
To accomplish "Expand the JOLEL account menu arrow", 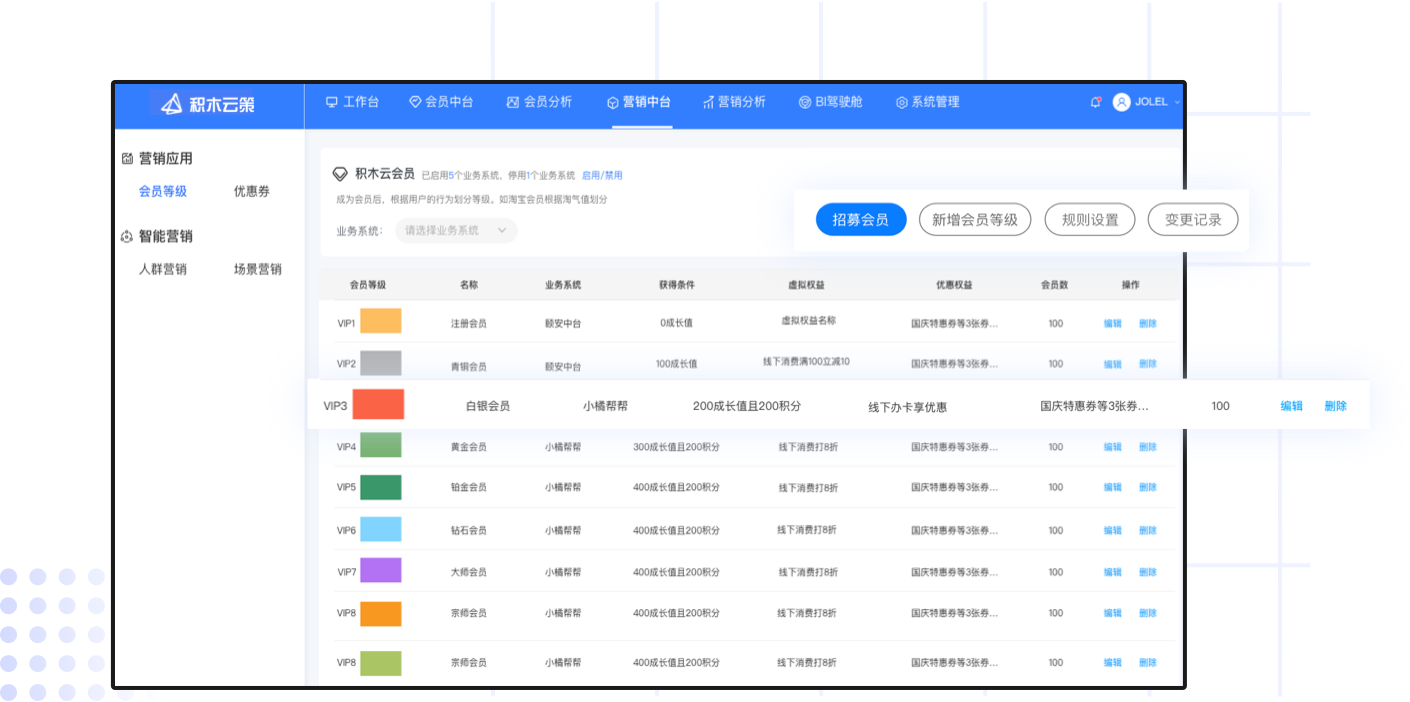I will click(1177, 102).
